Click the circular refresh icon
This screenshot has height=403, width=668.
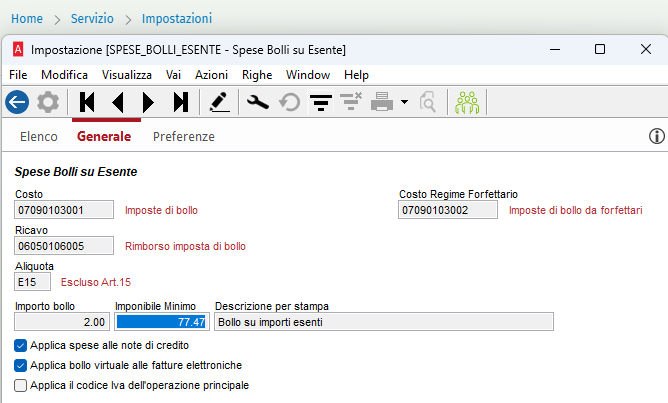289,102
